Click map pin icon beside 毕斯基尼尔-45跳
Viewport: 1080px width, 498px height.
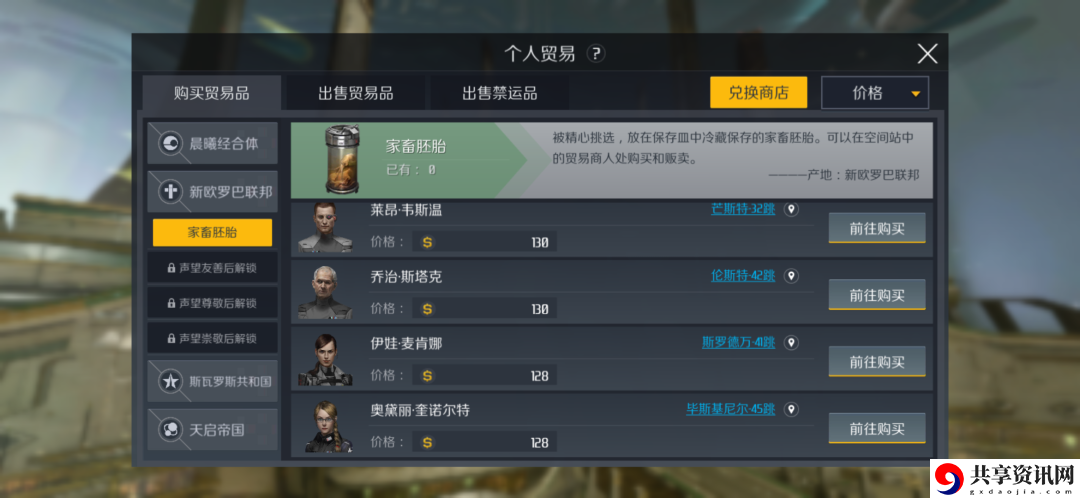tap(791, 410)
